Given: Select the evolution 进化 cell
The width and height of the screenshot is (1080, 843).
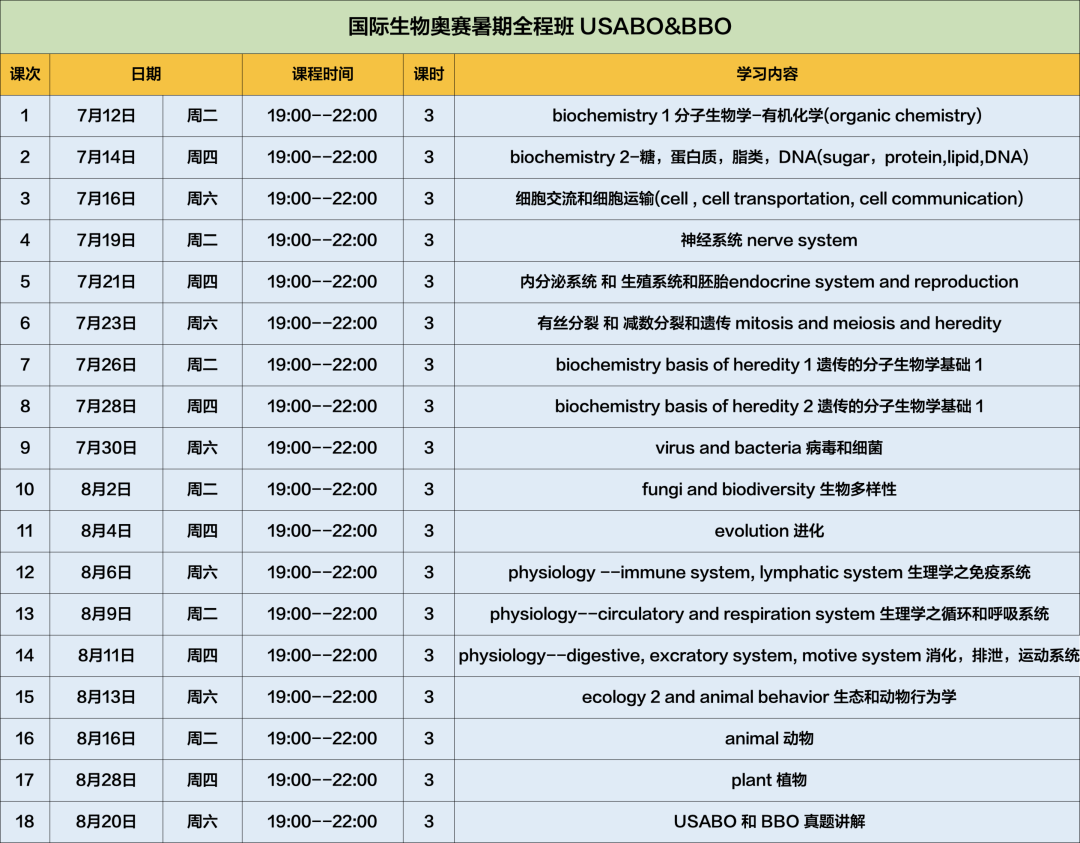Looking at the screenshot, I should [x=767, y=531].
